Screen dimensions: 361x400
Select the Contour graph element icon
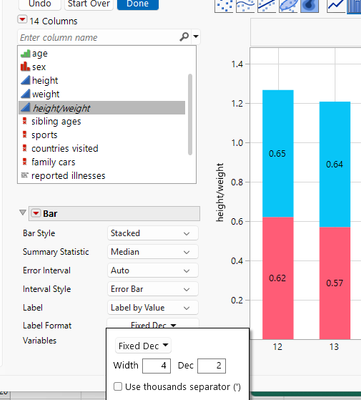(310, 6)
